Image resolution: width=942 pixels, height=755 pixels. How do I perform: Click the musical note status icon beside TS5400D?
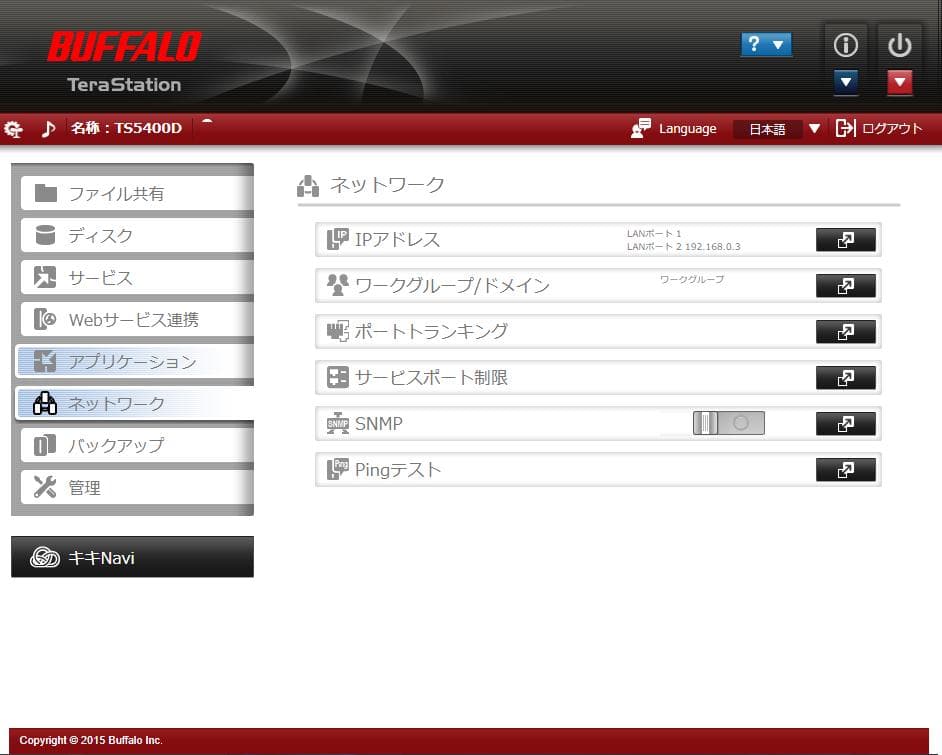click(48, 128)
